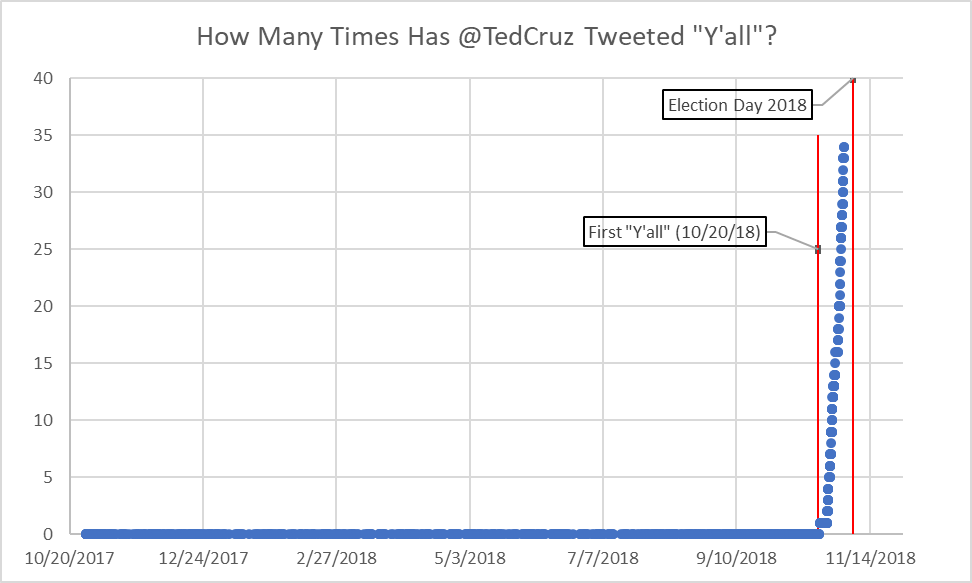This screenshot has height=583, width=972.
Task: Select the 9/10/2018 x-axis label
Action: 736,558
